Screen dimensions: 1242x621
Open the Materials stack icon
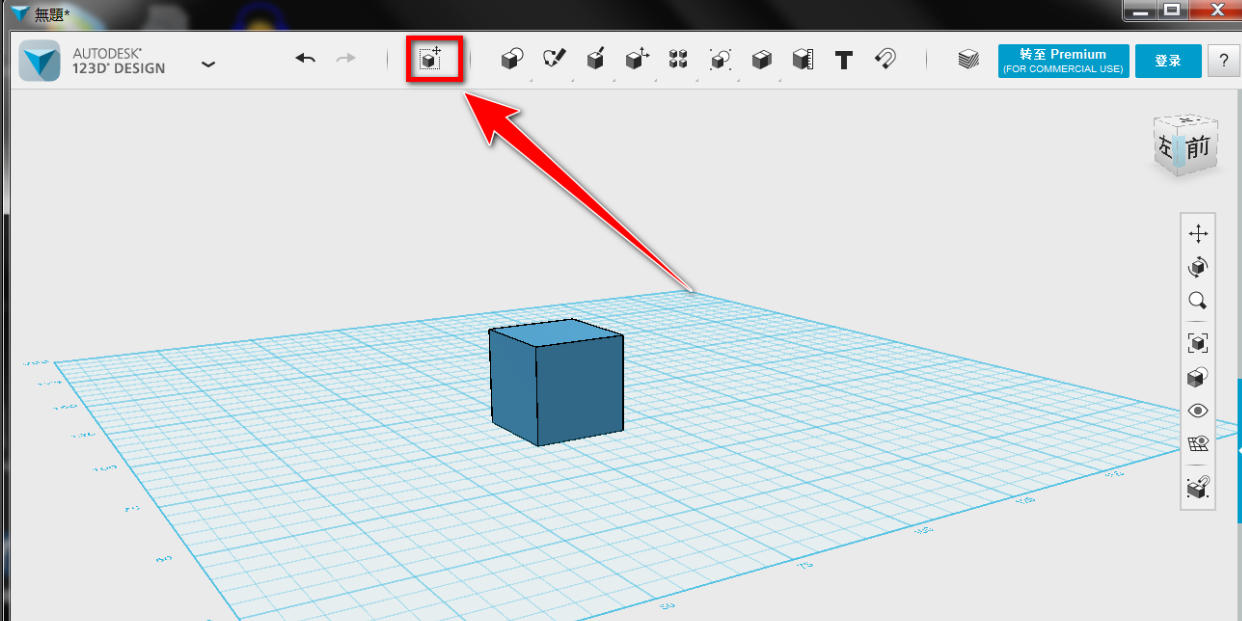click(968, 60)
